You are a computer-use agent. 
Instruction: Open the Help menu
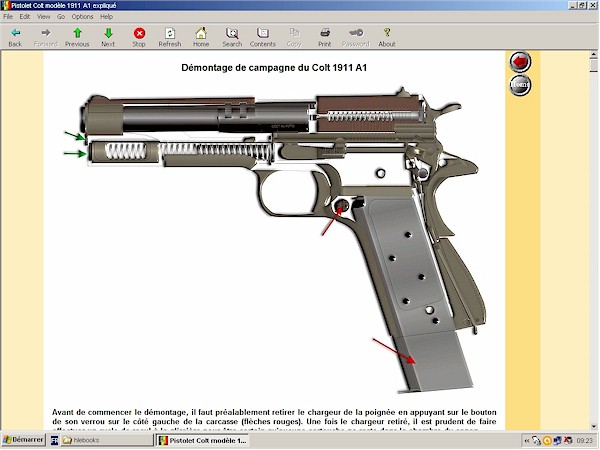click(106, 16)
